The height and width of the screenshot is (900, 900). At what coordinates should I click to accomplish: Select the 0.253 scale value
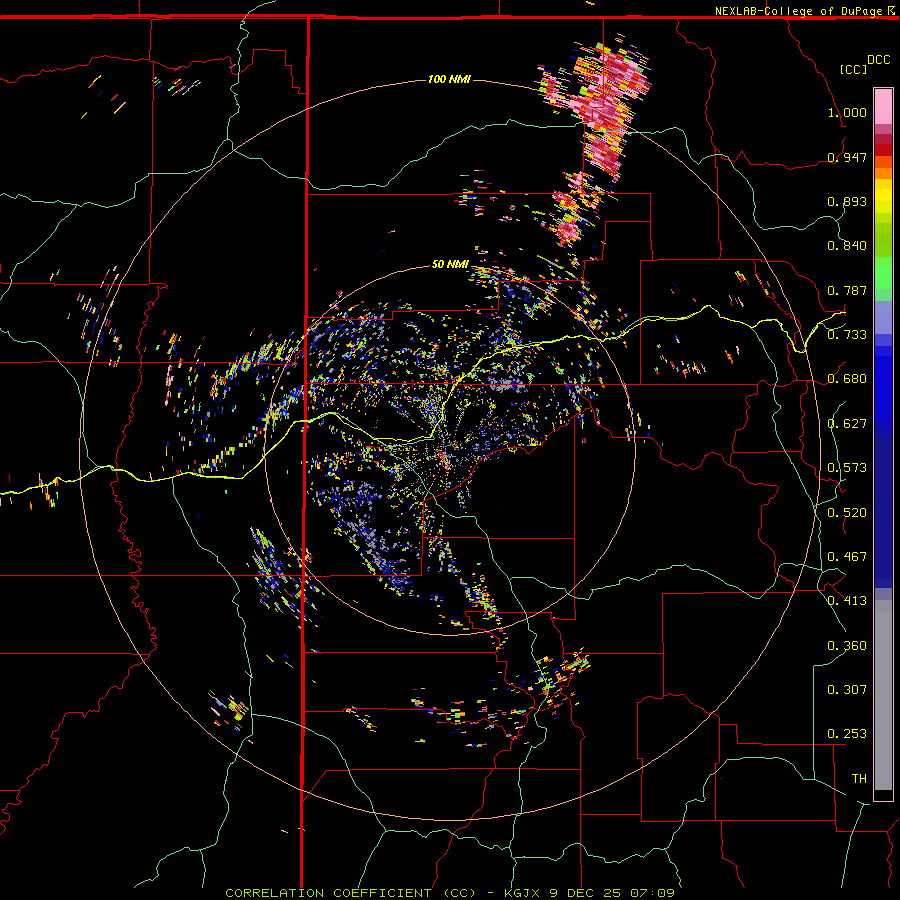(x=847, y=734)
